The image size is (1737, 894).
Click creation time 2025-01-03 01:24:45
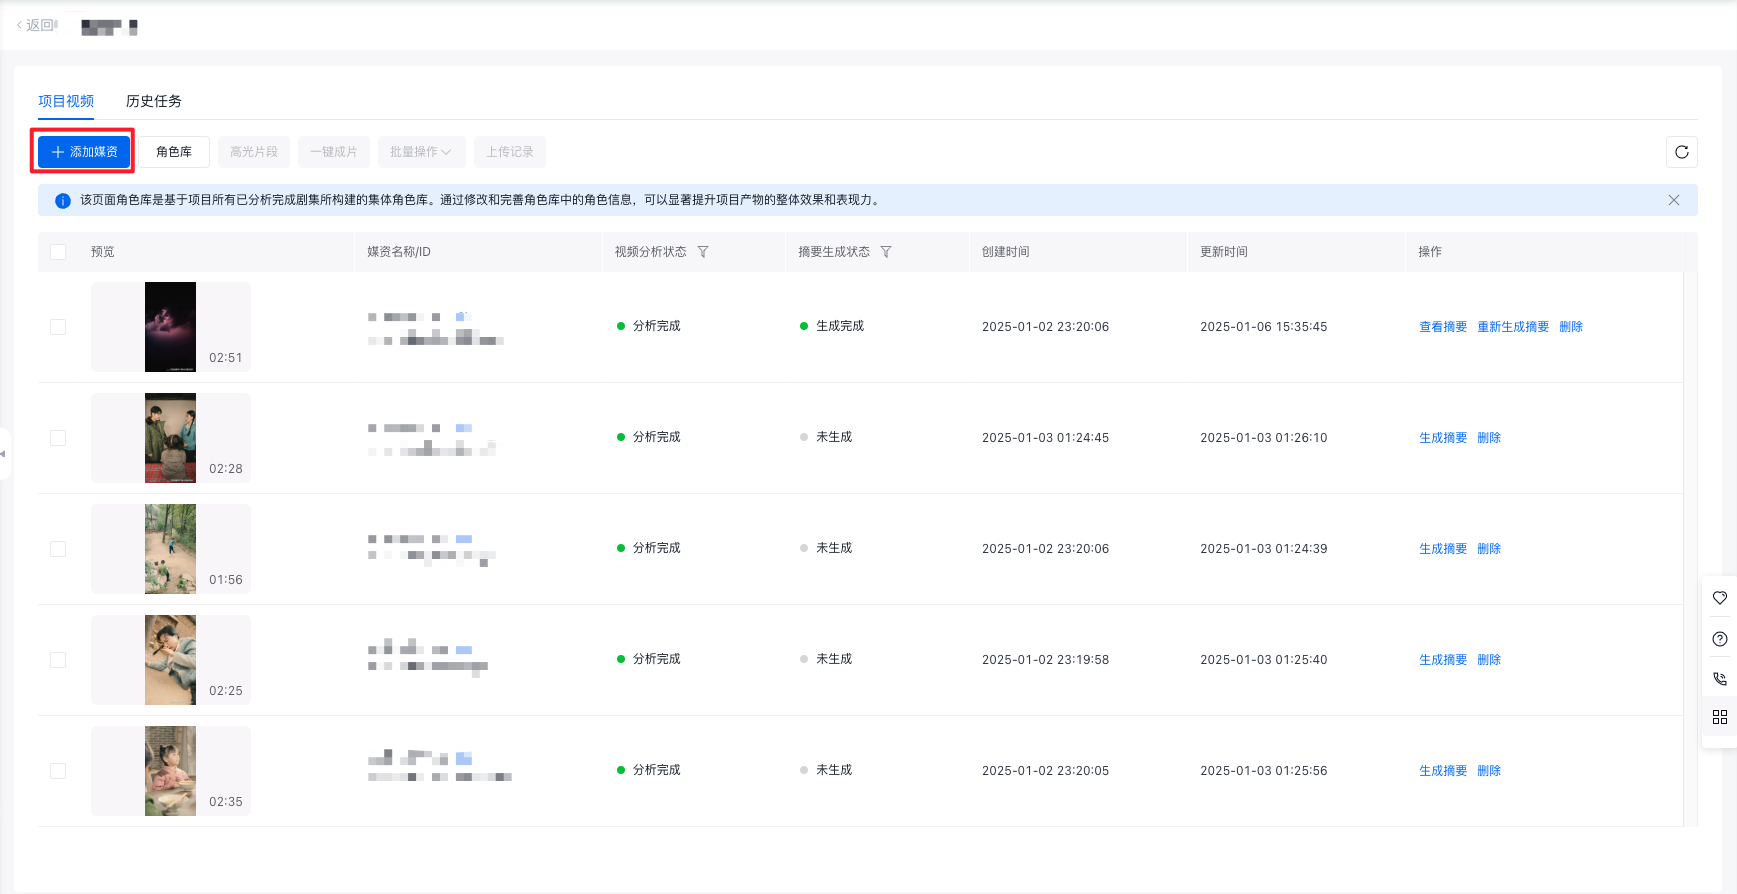coord(1045,438)
